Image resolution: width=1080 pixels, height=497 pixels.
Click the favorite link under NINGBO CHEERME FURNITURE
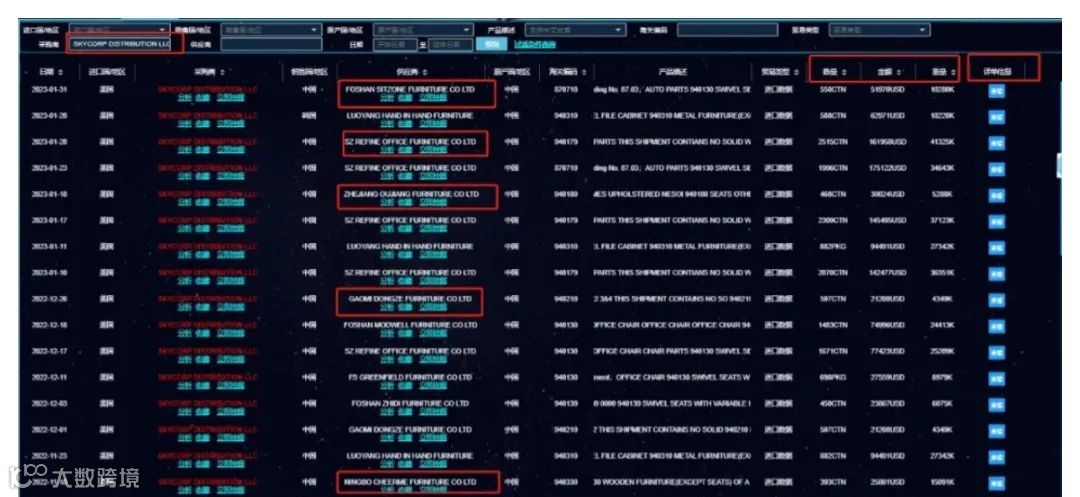pos(406,490)
